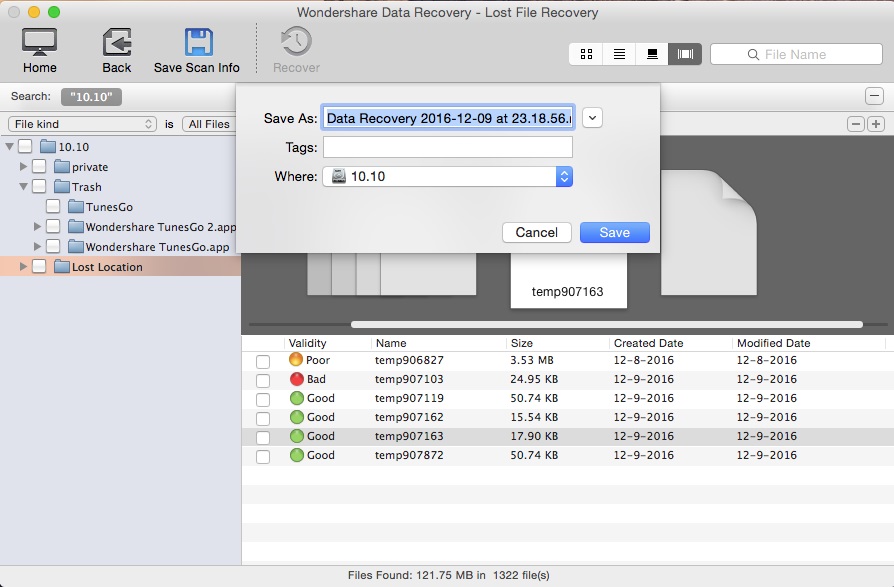This screenshot has width=894, height=587.
Task: Tick checkbox for temp907872 file
Action: [x=263, y=456]
